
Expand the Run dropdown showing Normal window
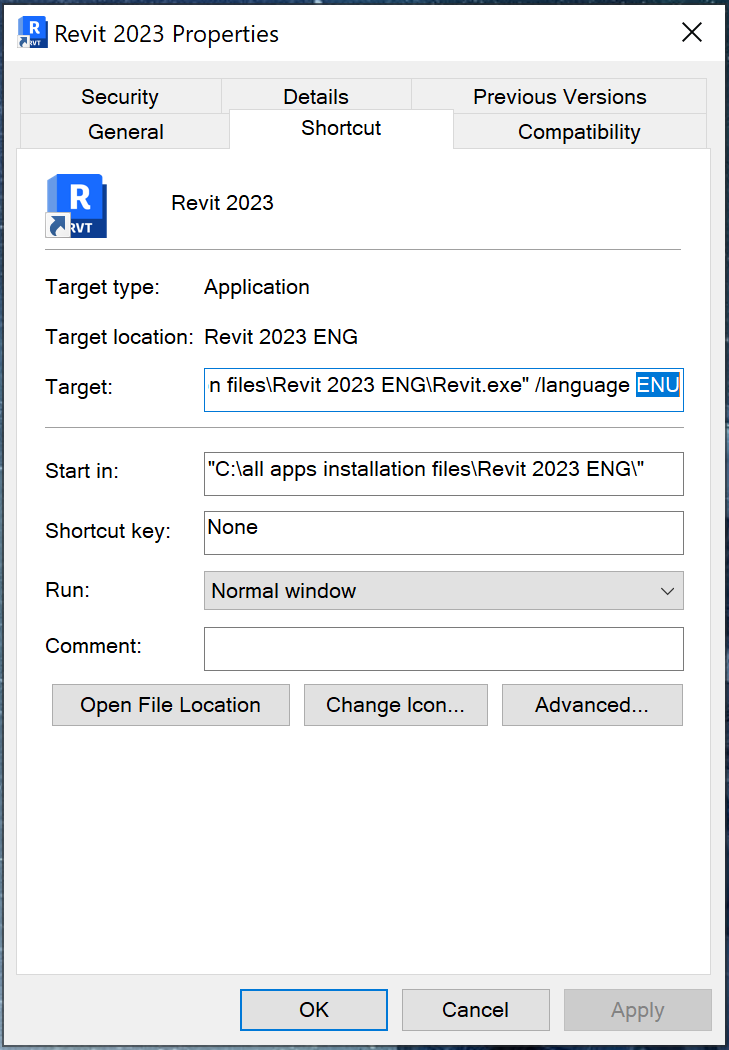click(x=443, y=591)
